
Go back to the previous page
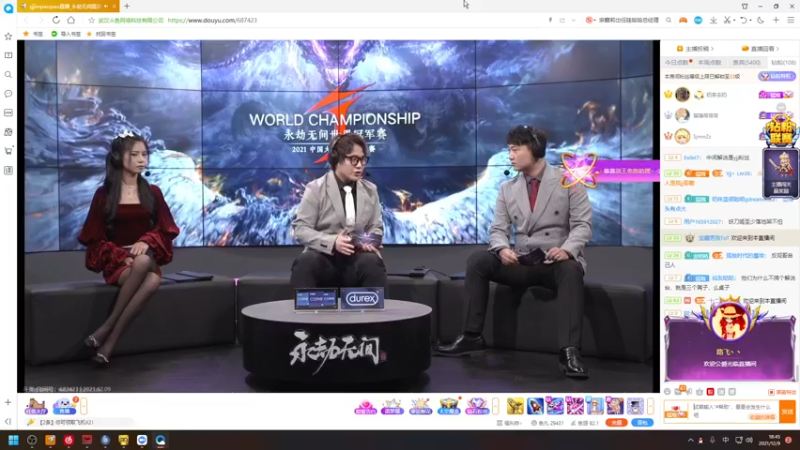27,20
